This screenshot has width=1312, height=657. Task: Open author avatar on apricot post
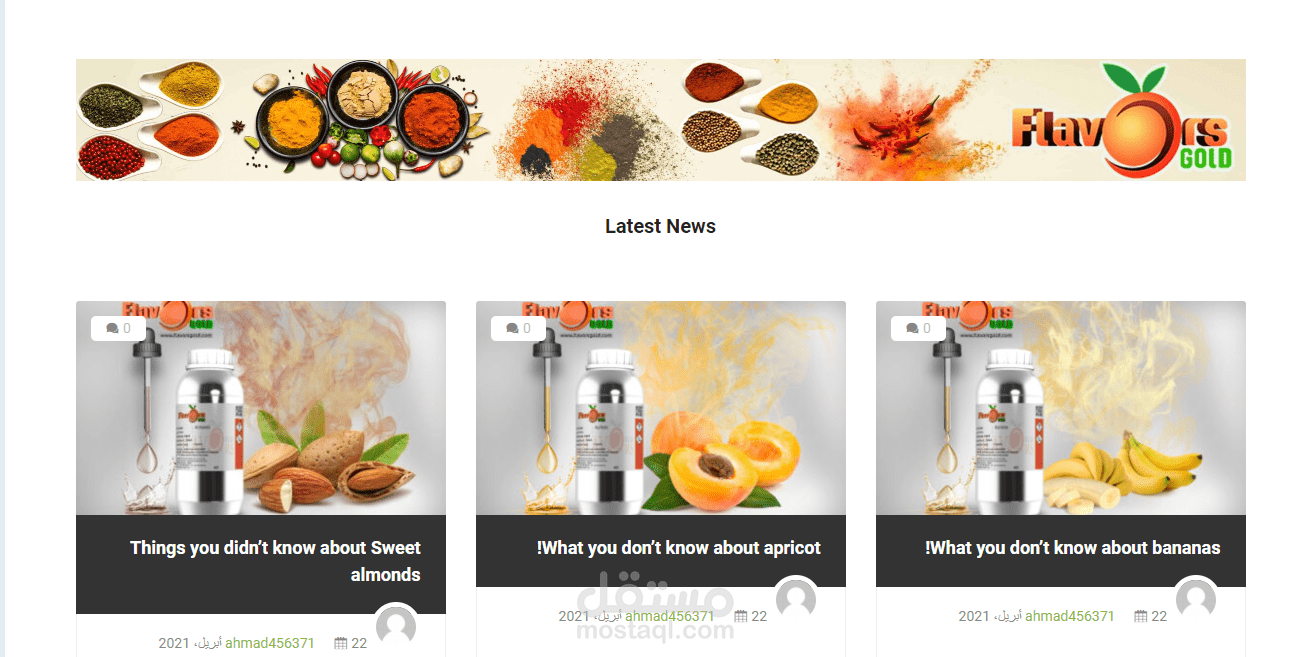[x=796, y=599]
